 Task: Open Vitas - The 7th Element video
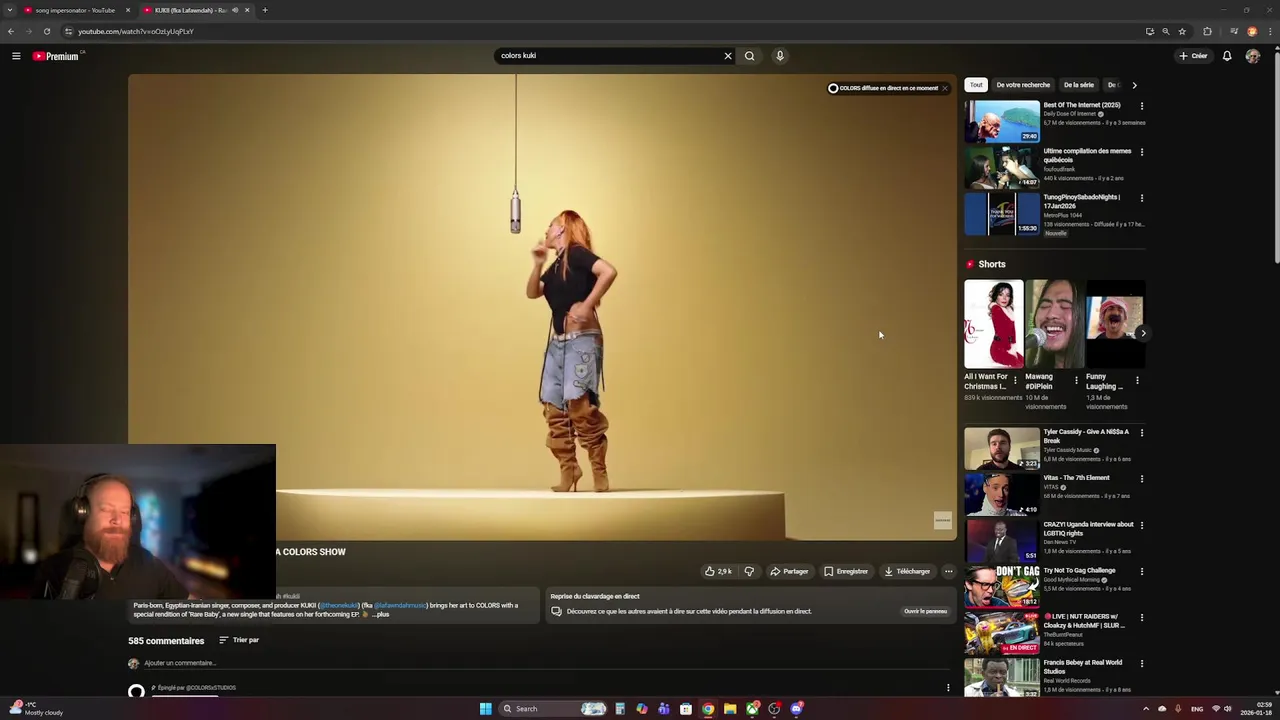click(1002, 494)
